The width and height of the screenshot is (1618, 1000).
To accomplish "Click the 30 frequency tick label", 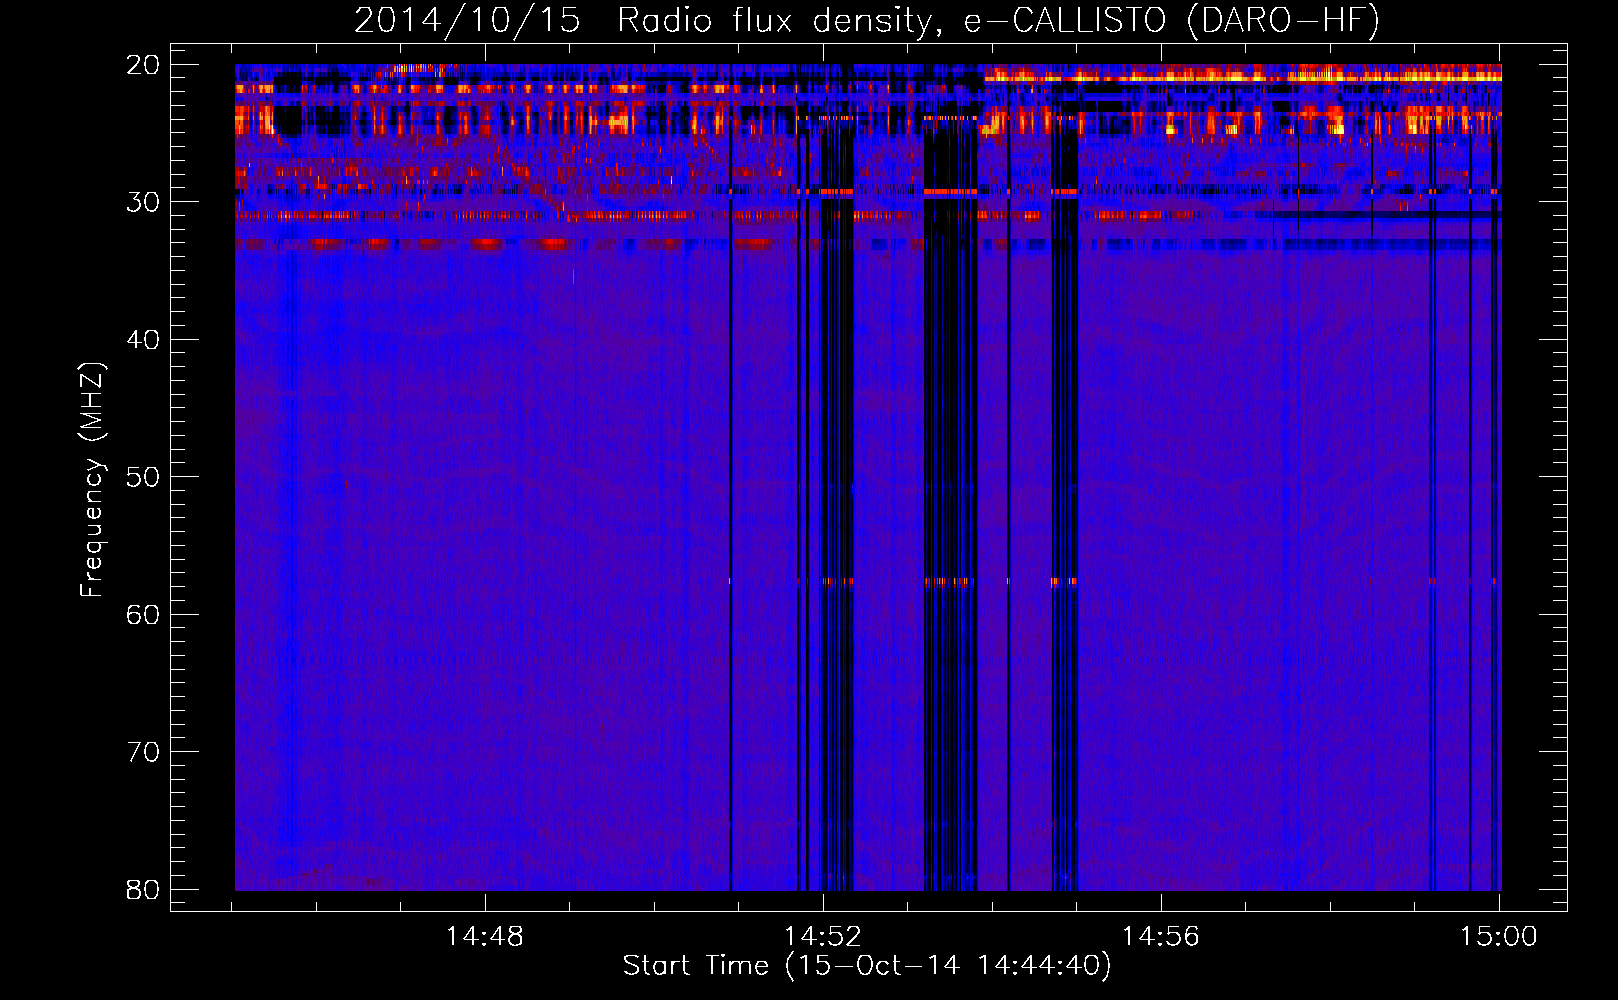I will point(143,202).
